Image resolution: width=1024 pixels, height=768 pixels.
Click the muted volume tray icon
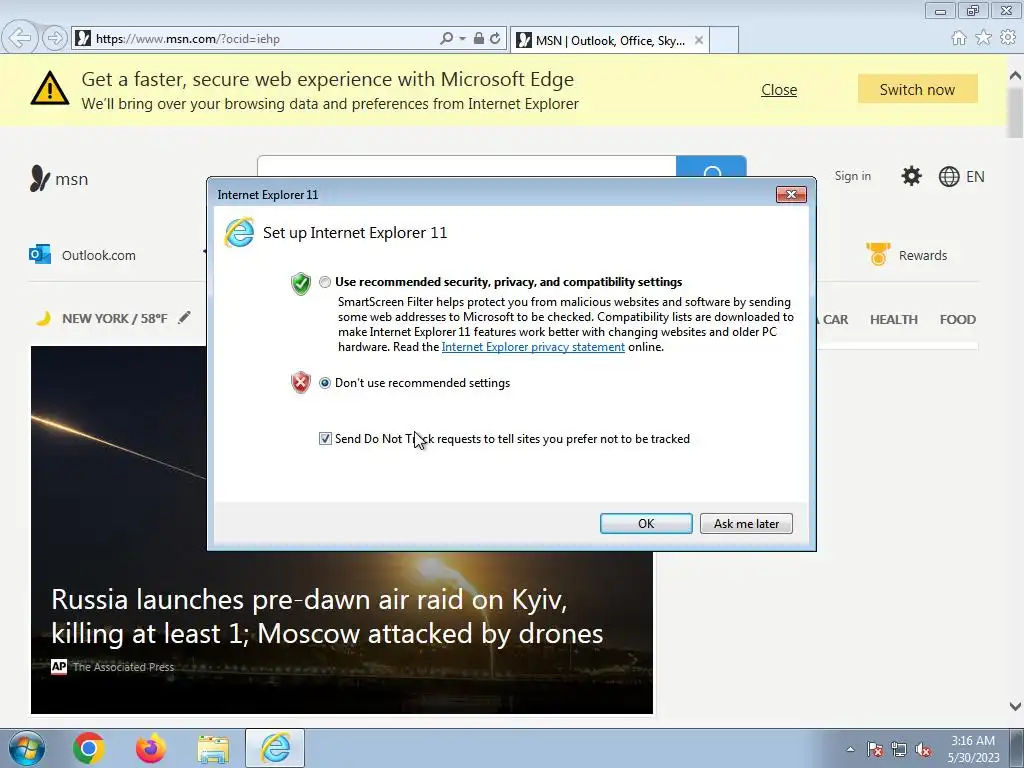(923, 749)
